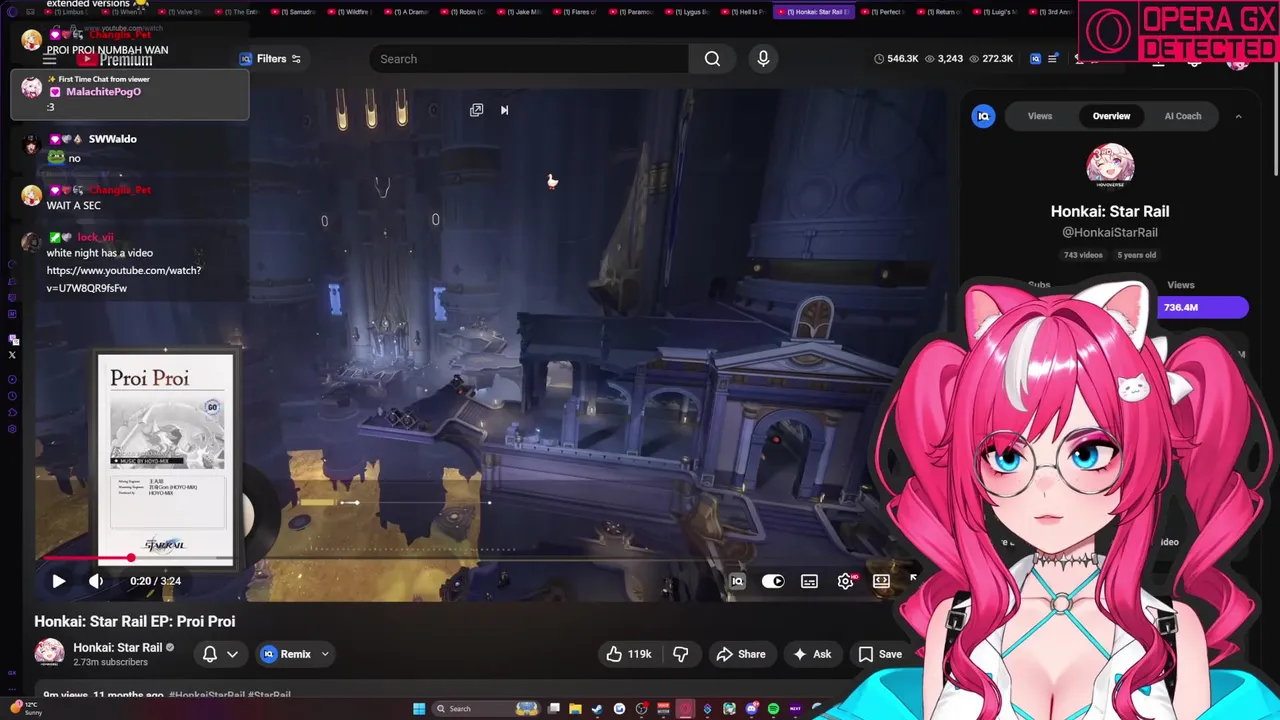Play the Proi Proi video
Viewport: 1280px width, 720px height.
tap(58, 581)
